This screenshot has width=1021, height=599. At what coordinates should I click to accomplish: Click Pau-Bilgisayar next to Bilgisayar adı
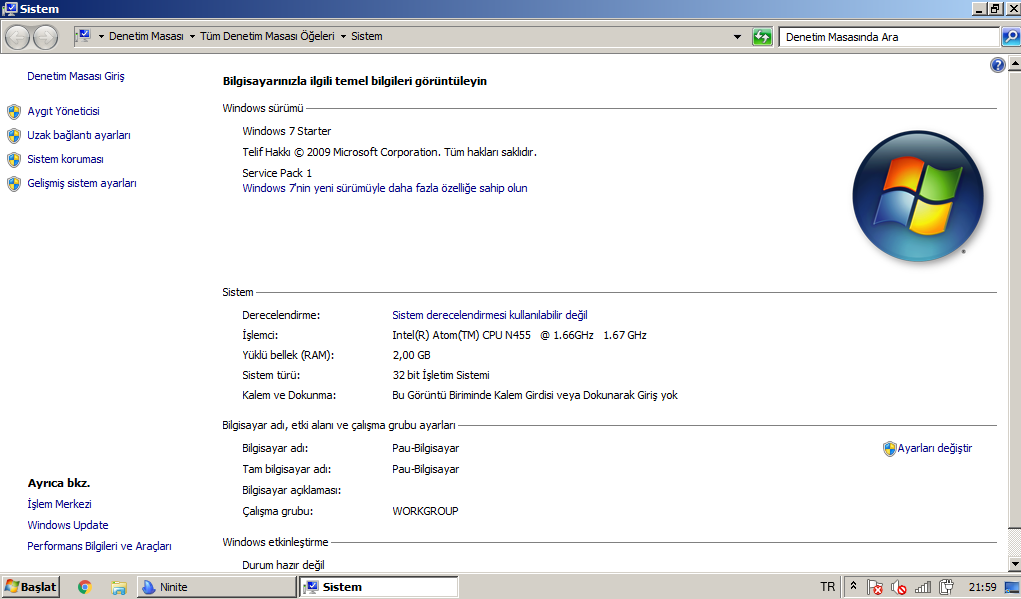[x=425, y=449]
